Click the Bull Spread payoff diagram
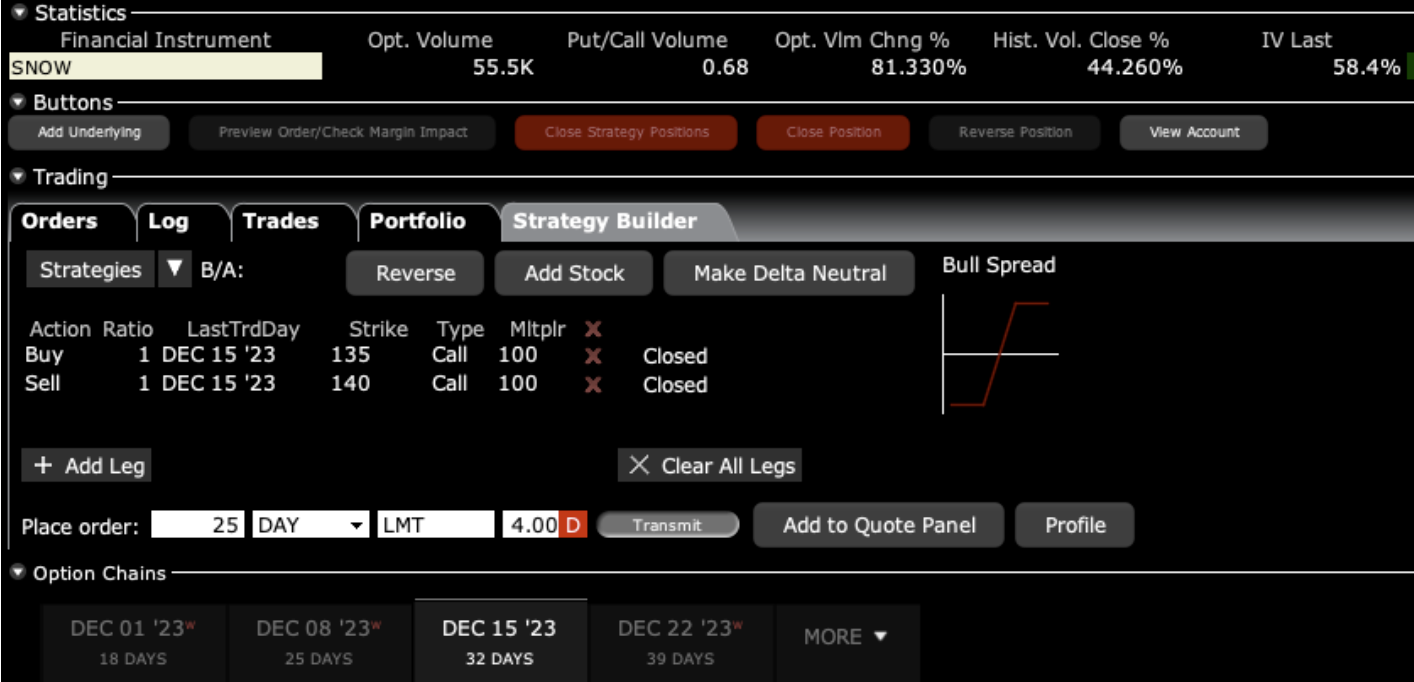 (1000, 354)
